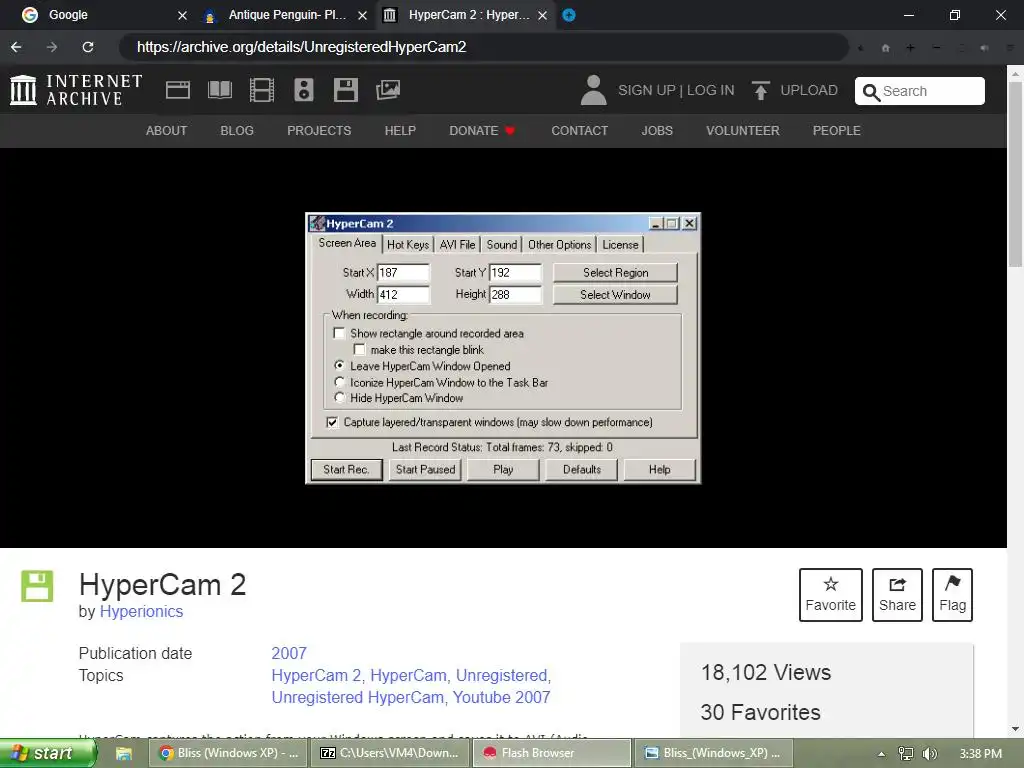Click the Flag button
The image size is (1024, 768).
pos(952,595)
